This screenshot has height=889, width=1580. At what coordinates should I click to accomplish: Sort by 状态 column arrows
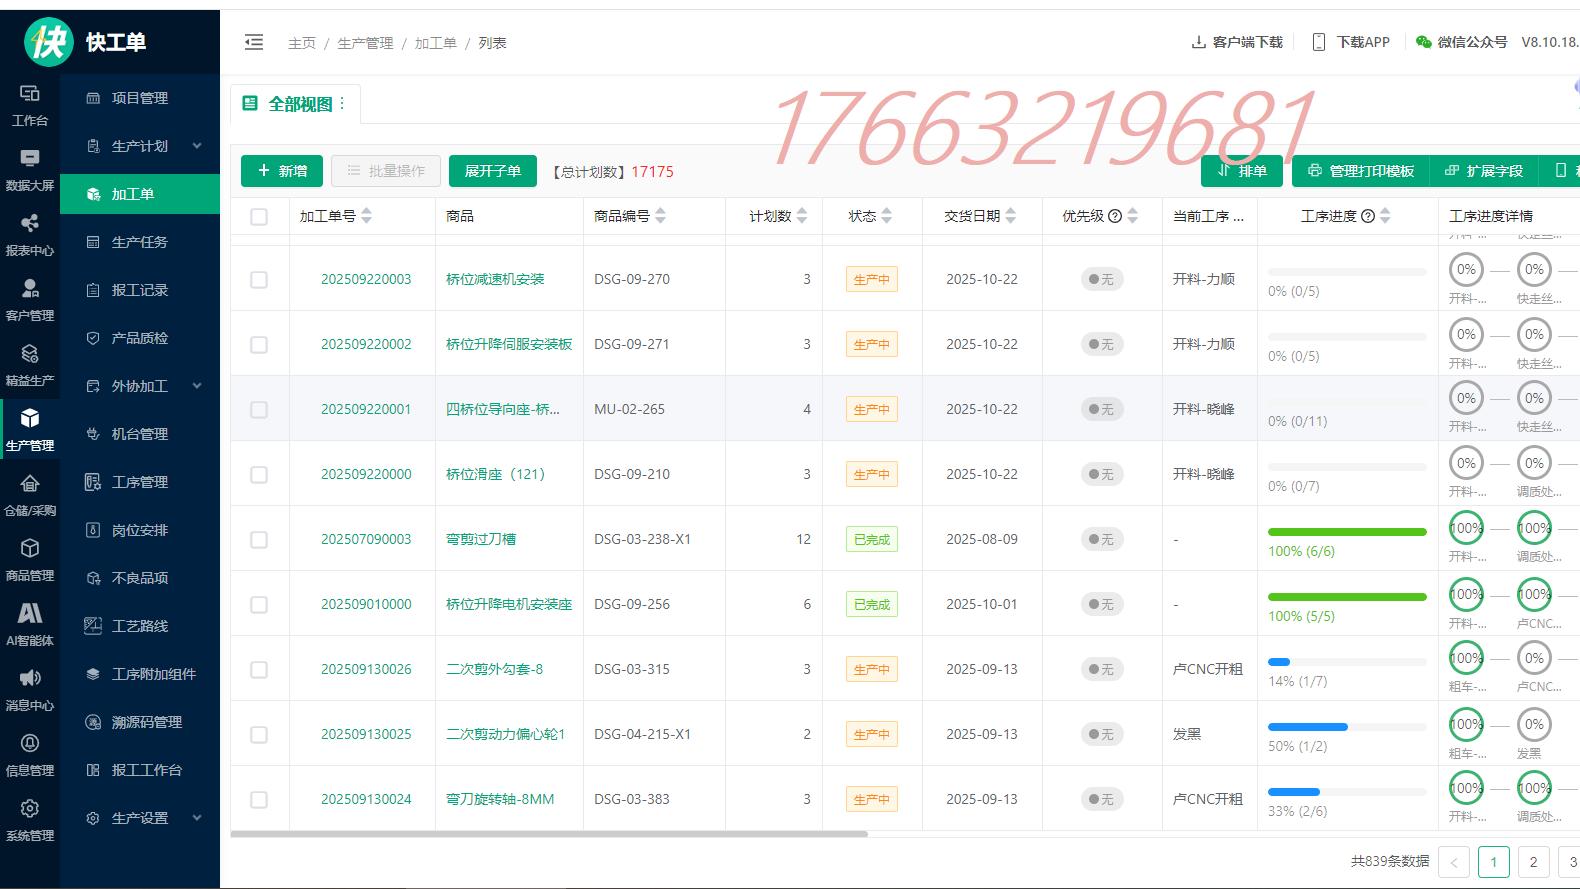(x=886, y=216)
